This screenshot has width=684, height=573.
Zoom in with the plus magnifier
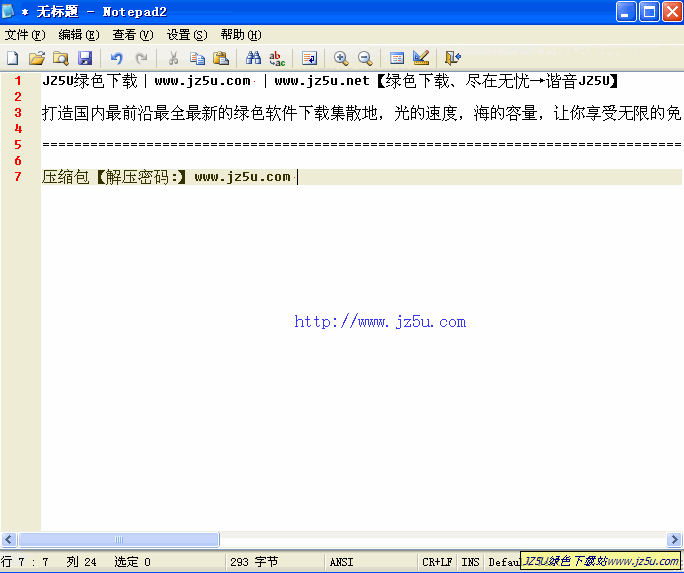click(341, 58)
